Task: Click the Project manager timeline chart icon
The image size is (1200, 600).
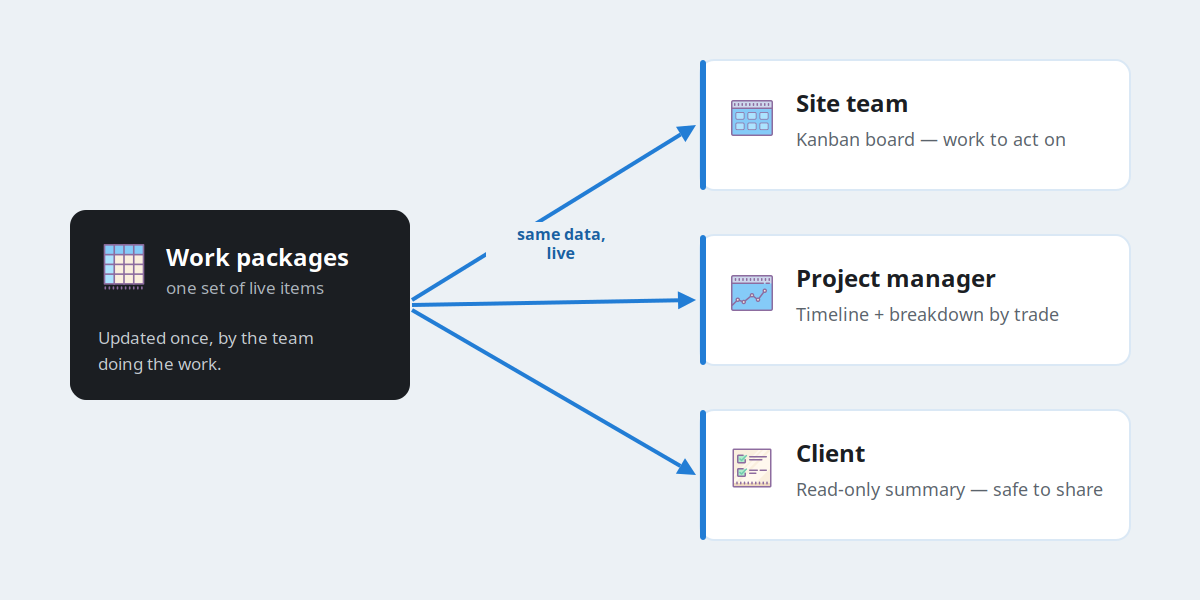Action: [x=752, y=293]
